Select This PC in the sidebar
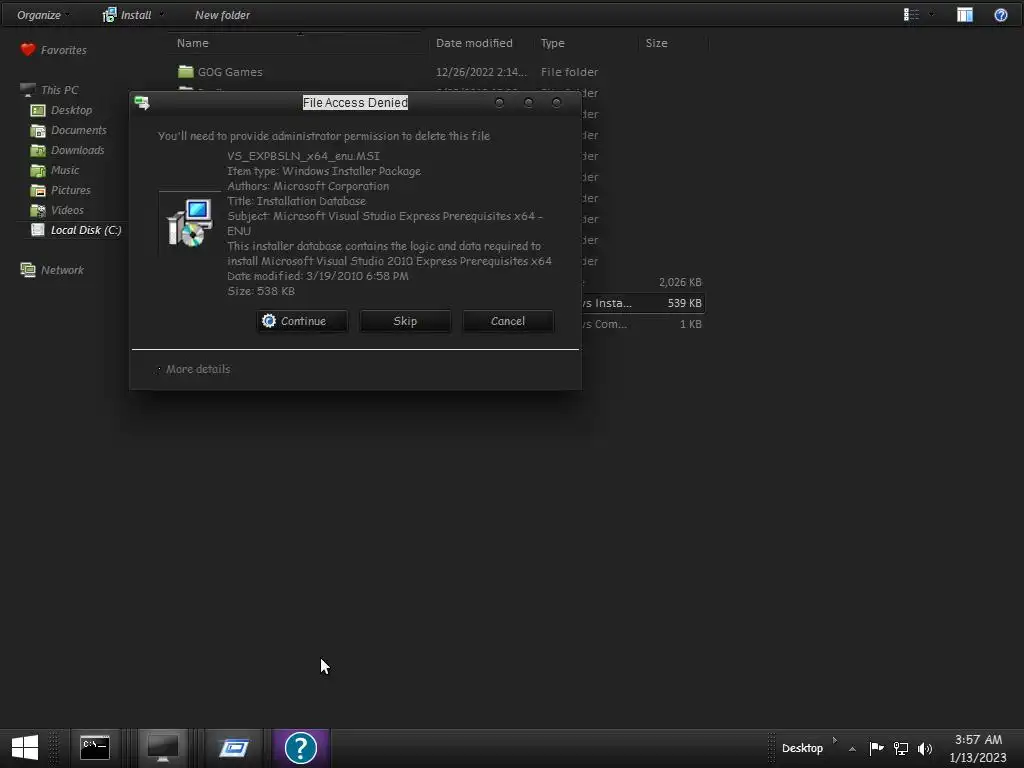This screenshot has width=1024, height=768. (x=59, y=90)
